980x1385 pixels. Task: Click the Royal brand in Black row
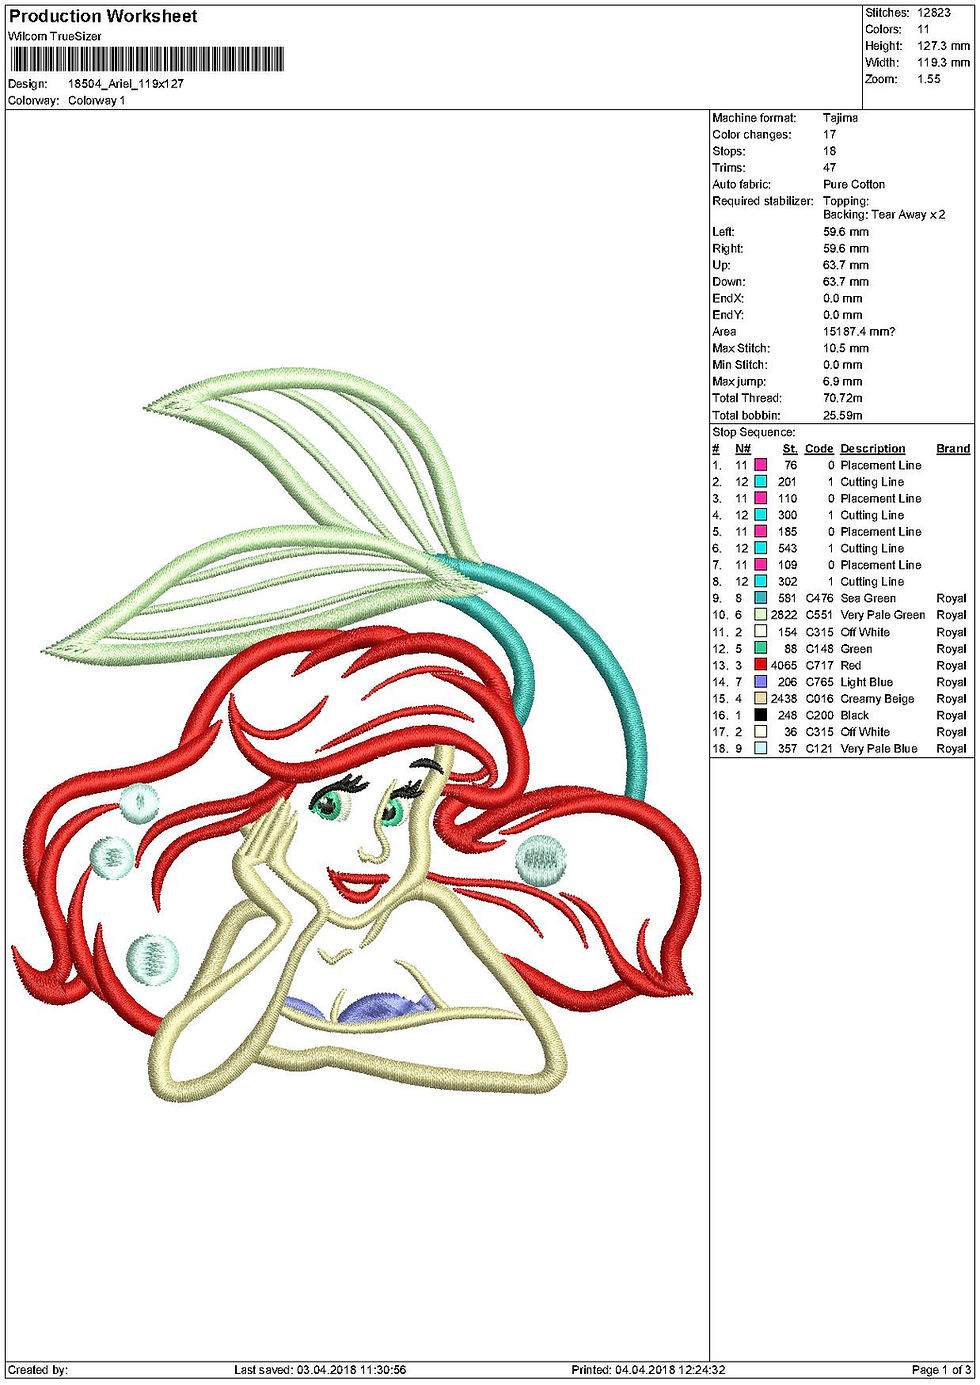(952, 715)
